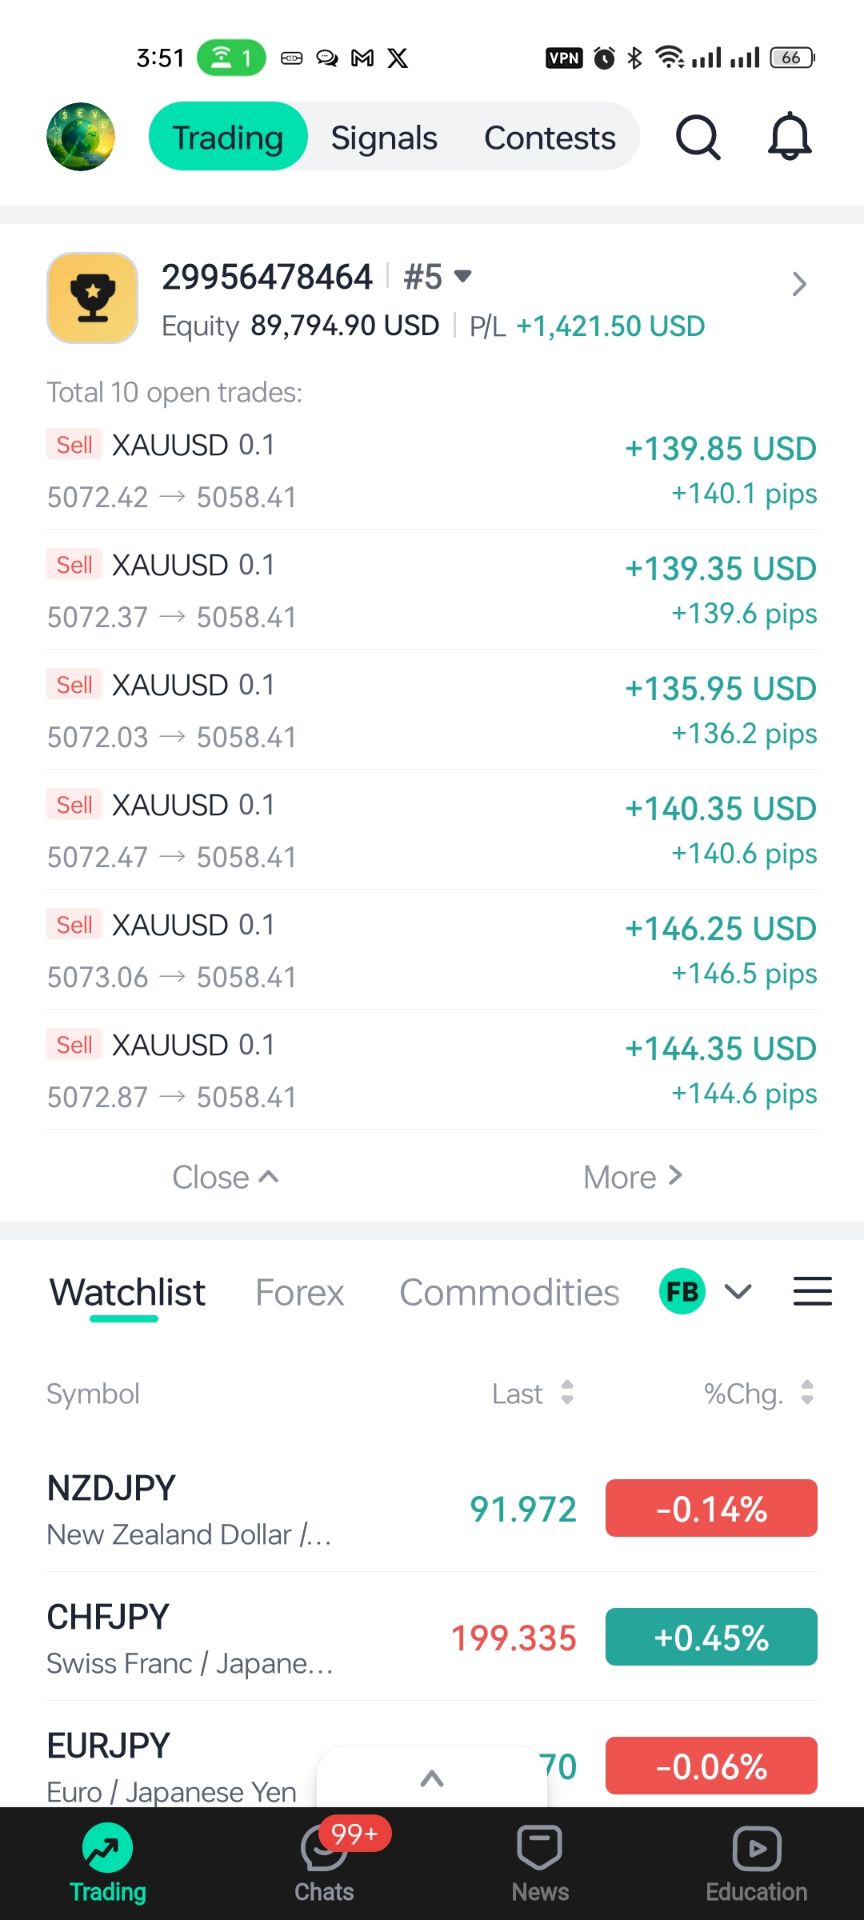Open the News bottom icon
This screenshot has height=1920, width=864.
[540, 1850]
